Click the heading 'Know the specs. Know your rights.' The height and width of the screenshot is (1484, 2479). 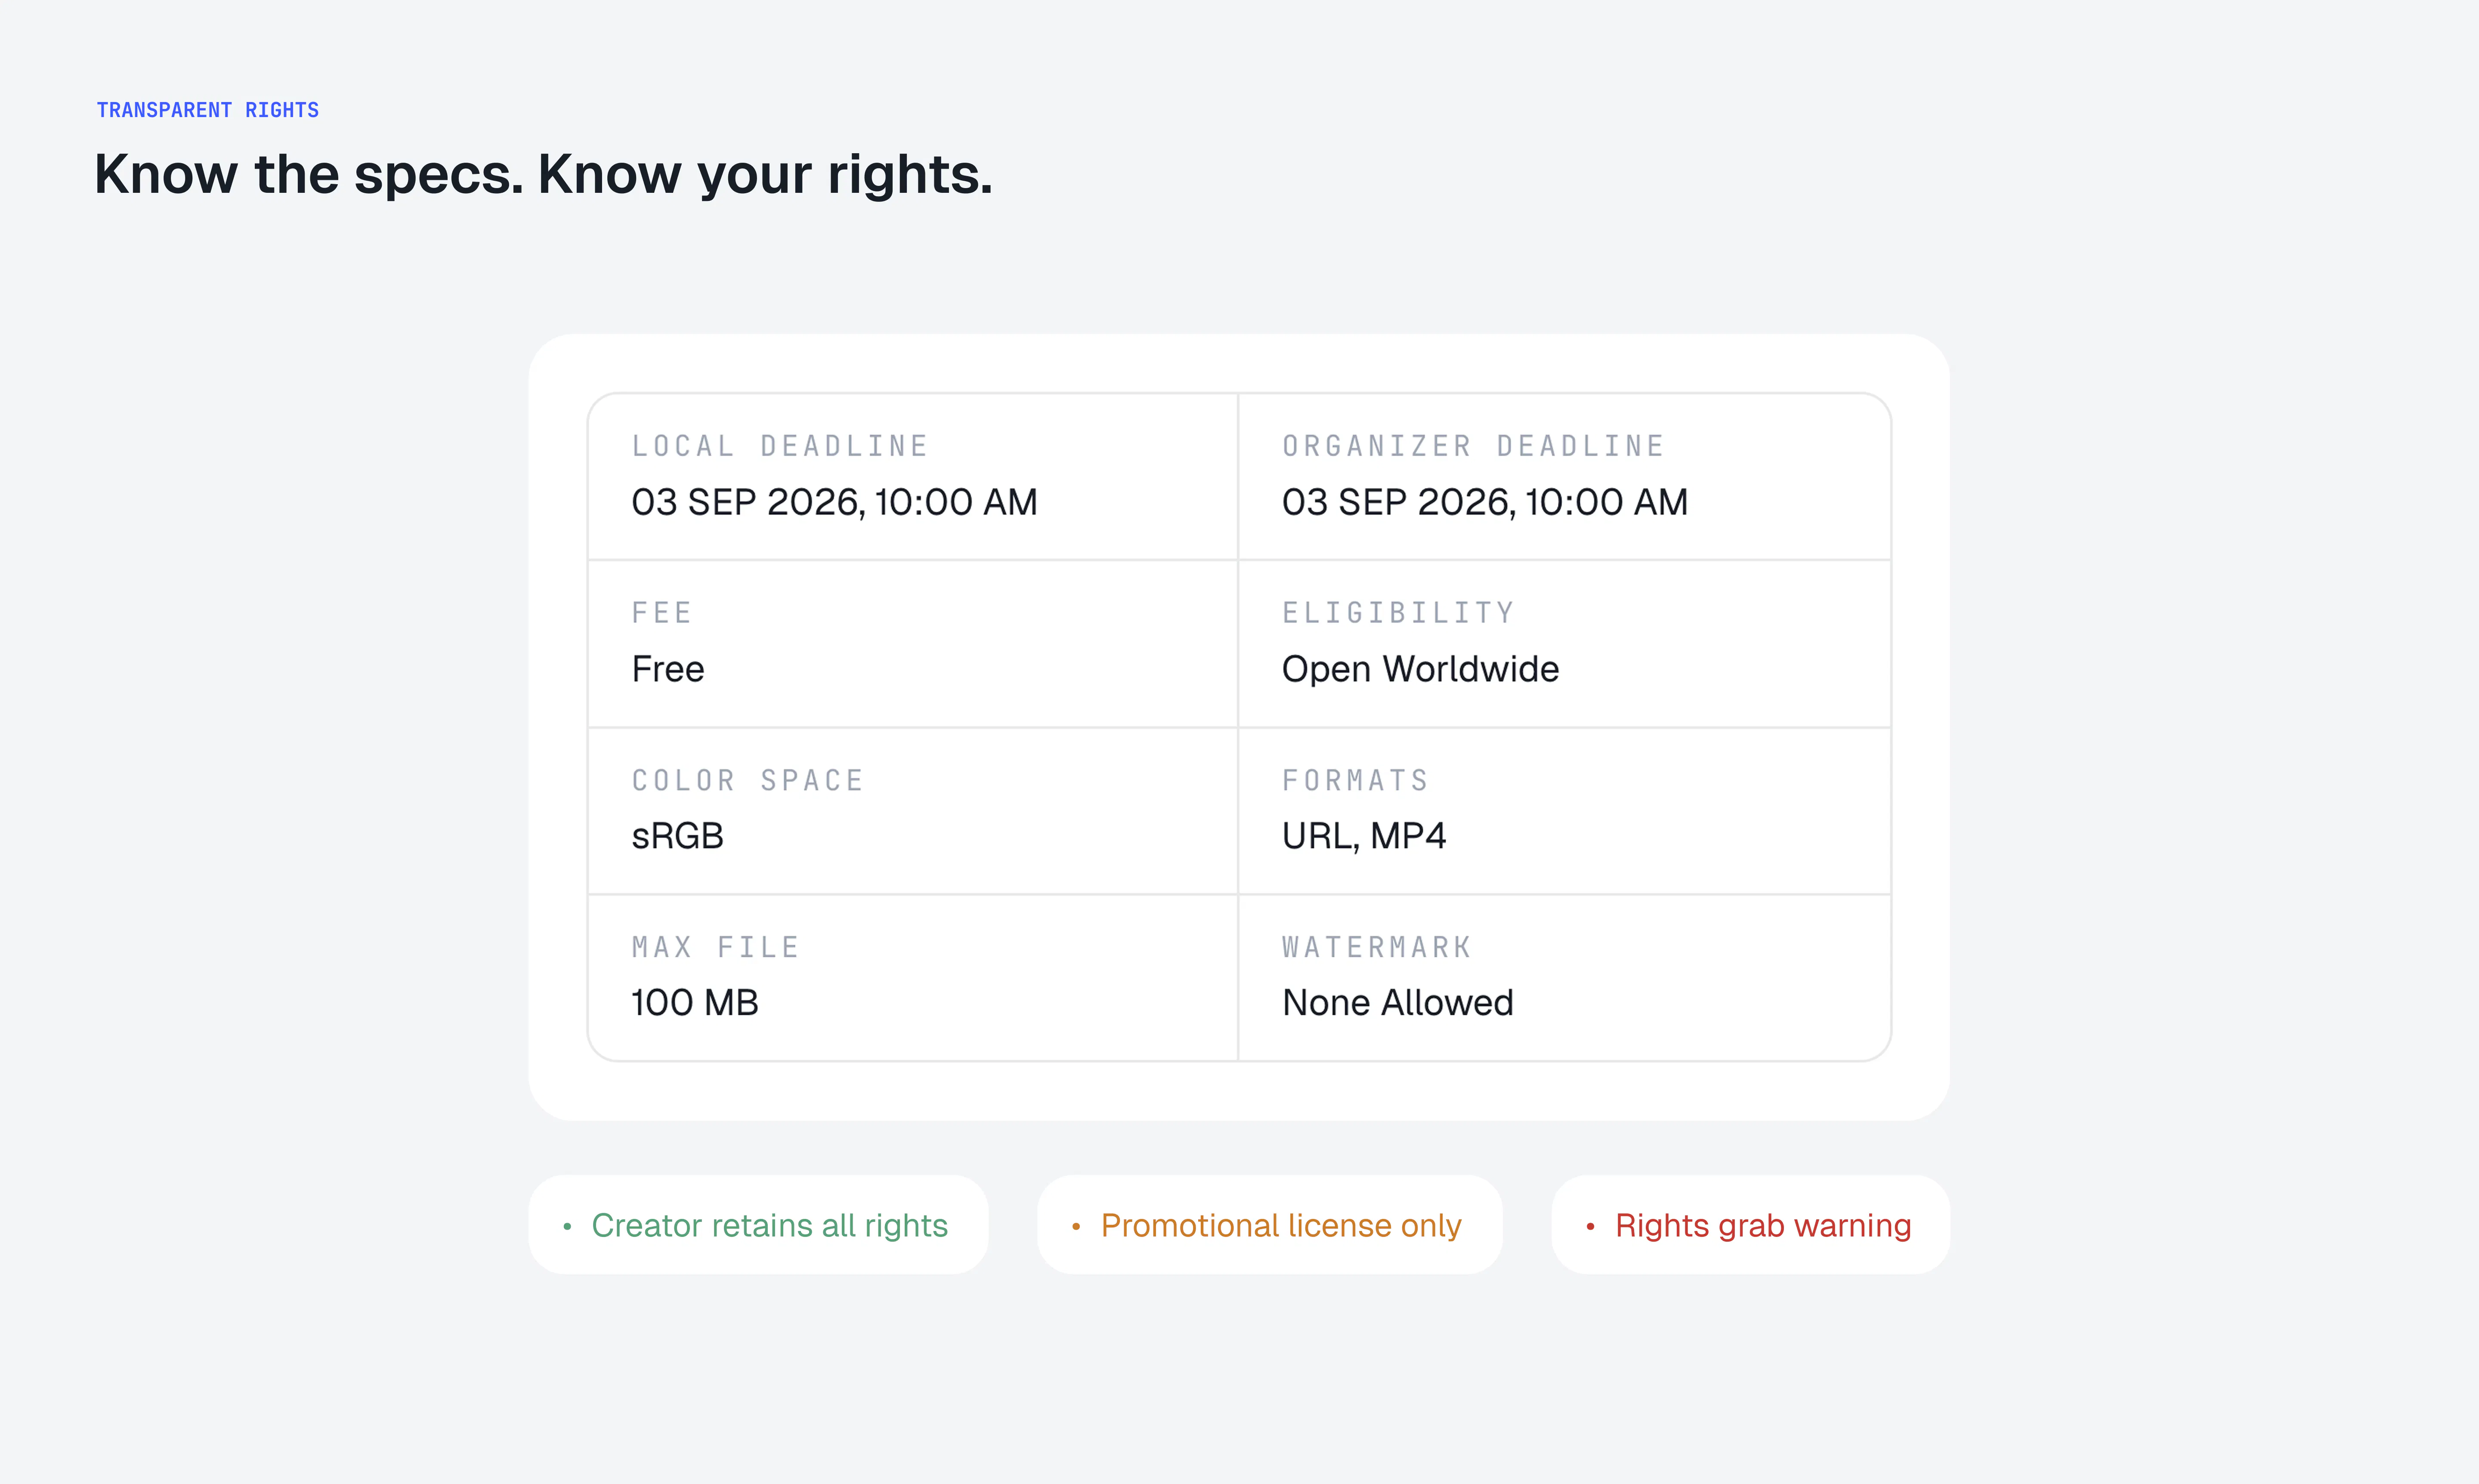click(x=543, y=175)
